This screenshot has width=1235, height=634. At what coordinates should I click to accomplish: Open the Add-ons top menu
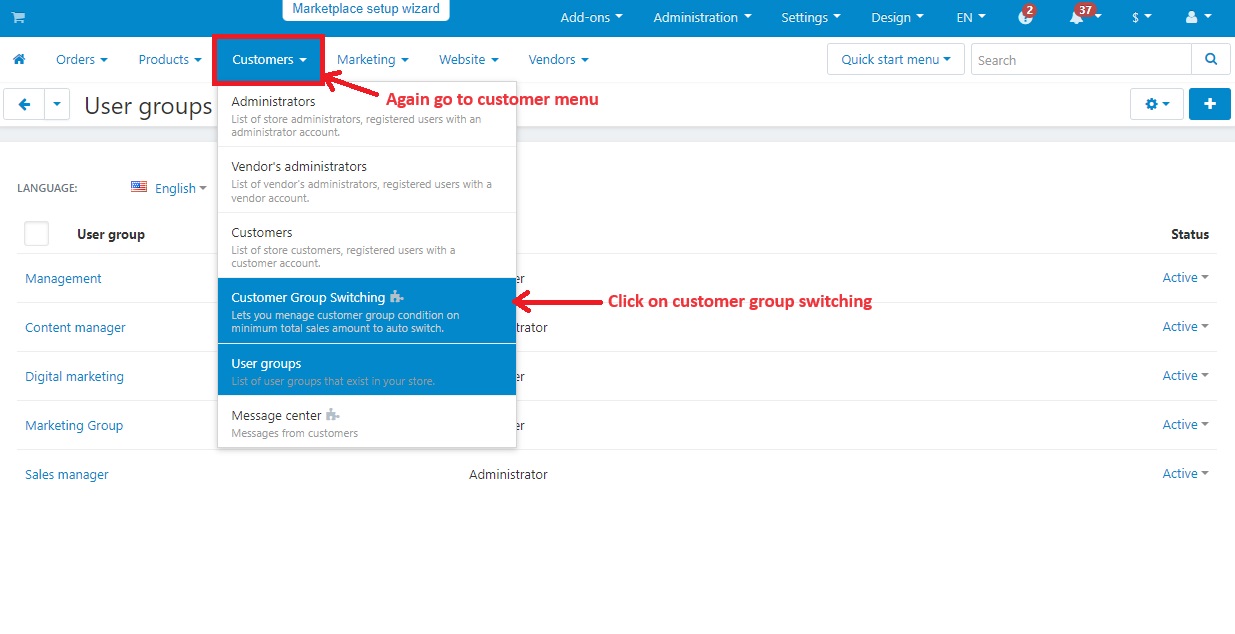pos(591,18)
